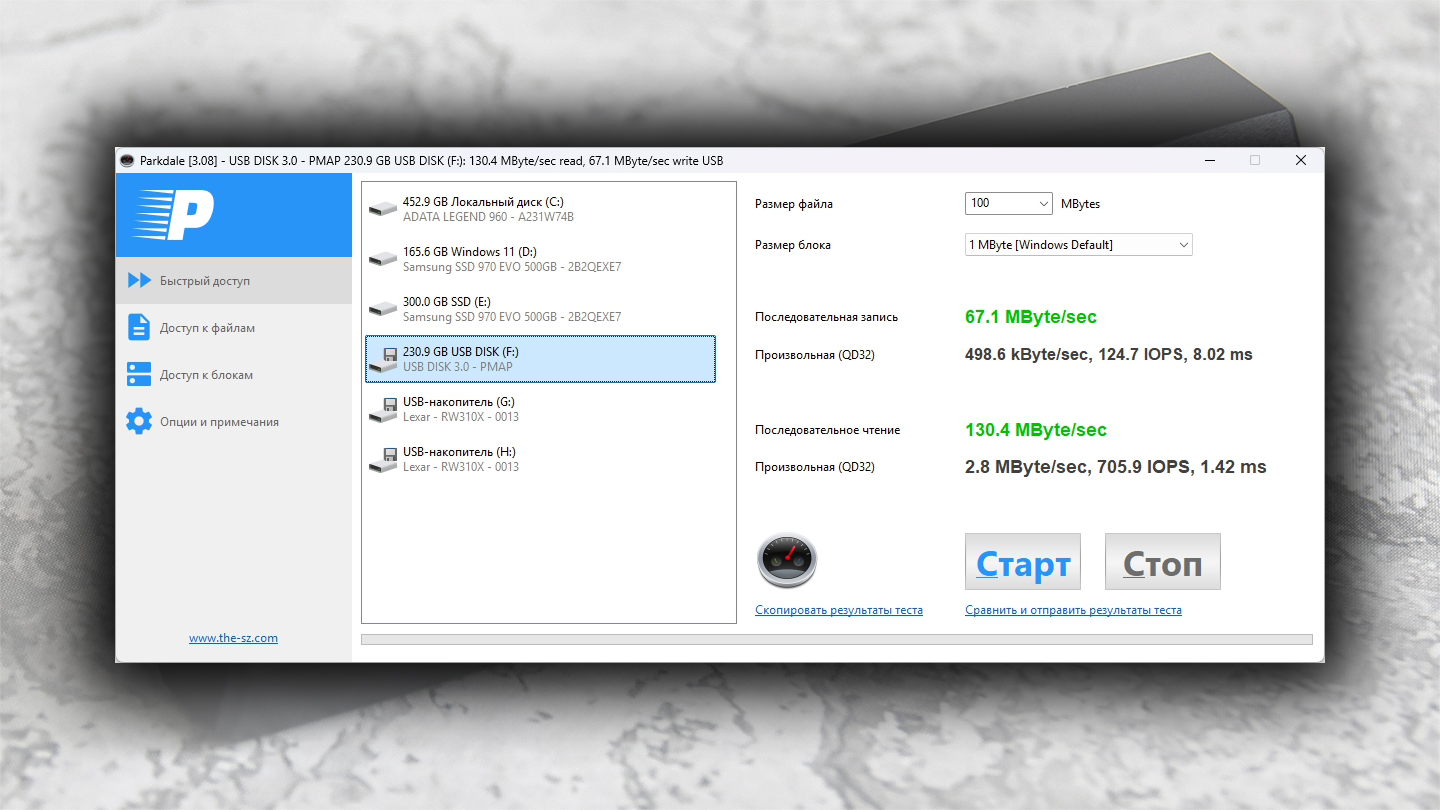This screenshot has width=1440, height=810.
Task: Click the progress bar at window bottom
Action: click(836, 639)
